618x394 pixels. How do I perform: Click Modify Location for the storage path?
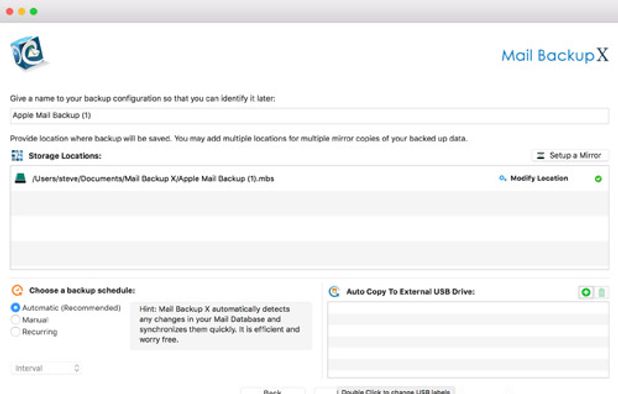tap(539, 178)
